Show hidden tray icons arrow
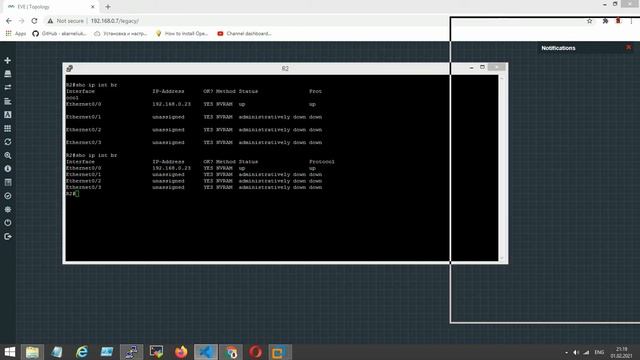Screen dimensions: 640x360 coord(566,352)
